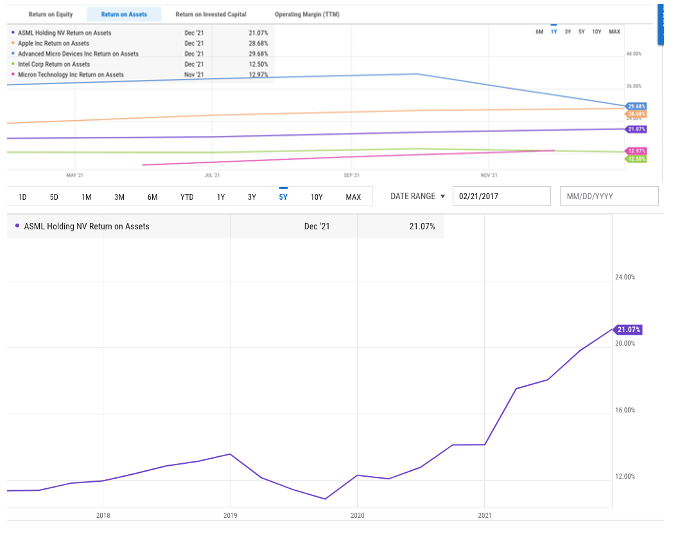The width and height of the screenshot is (679, 548).
Task: Choose MAX period in lower chart
Action: click(353, 197)
